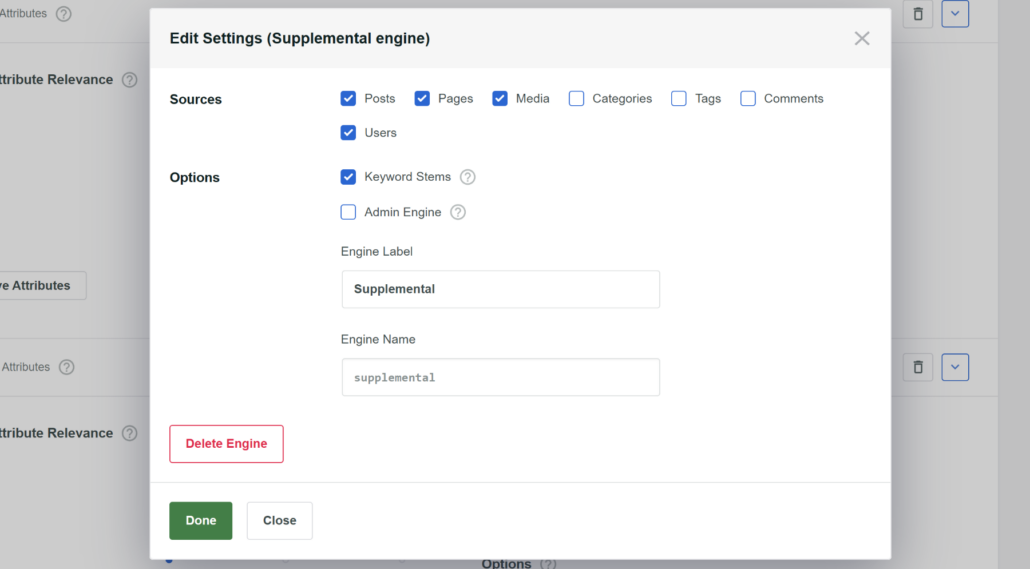Click the Close button in footer
Viewport: 1030px width, 569px height.
click(x=280, y=520)
